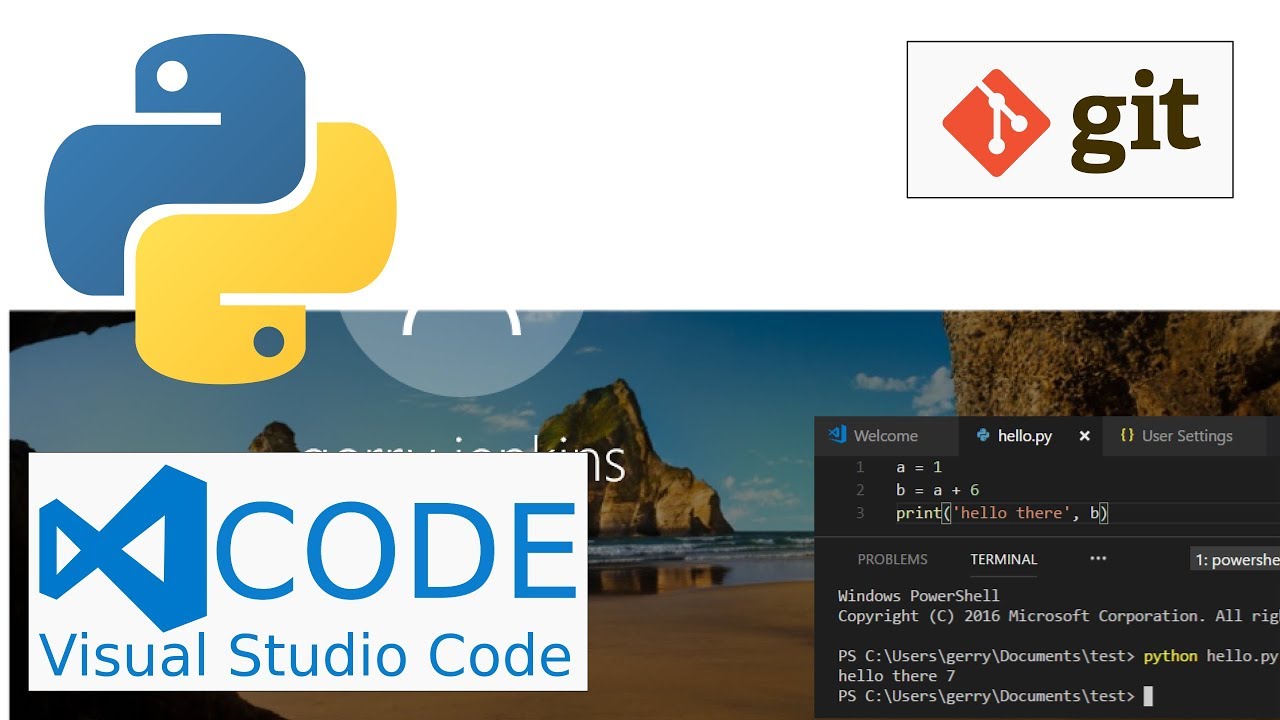The width and height of the screenshot is (1280, 720).
Task: Click the print('hello there', b) line
Action: [1003, 513]
